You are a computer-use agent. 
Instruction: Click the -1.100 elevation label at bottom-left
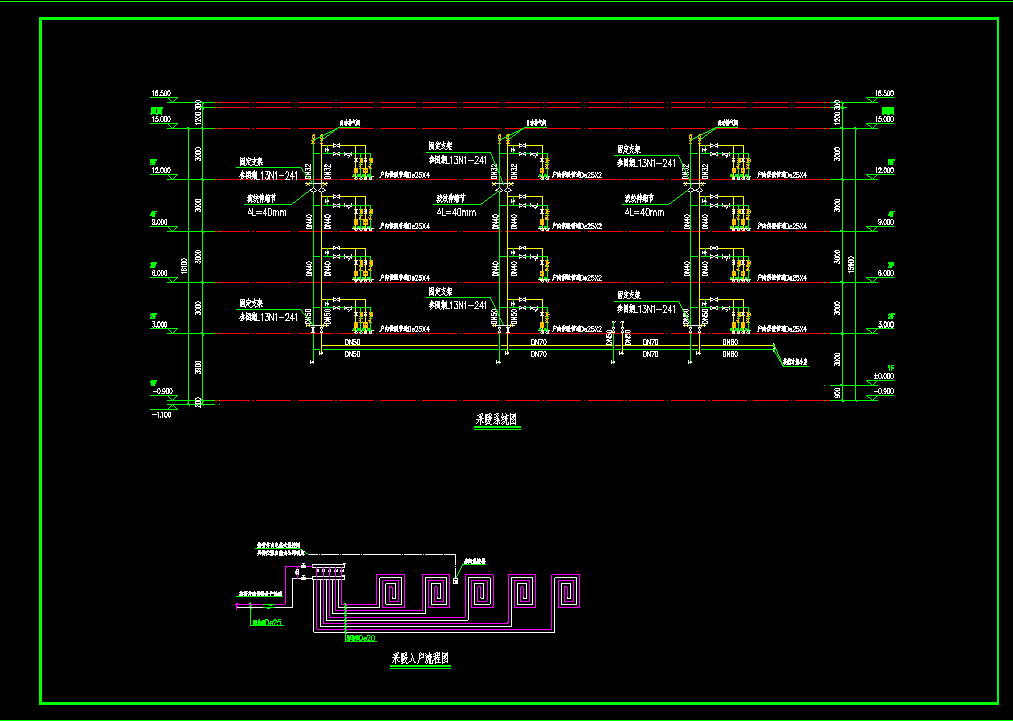159,413
